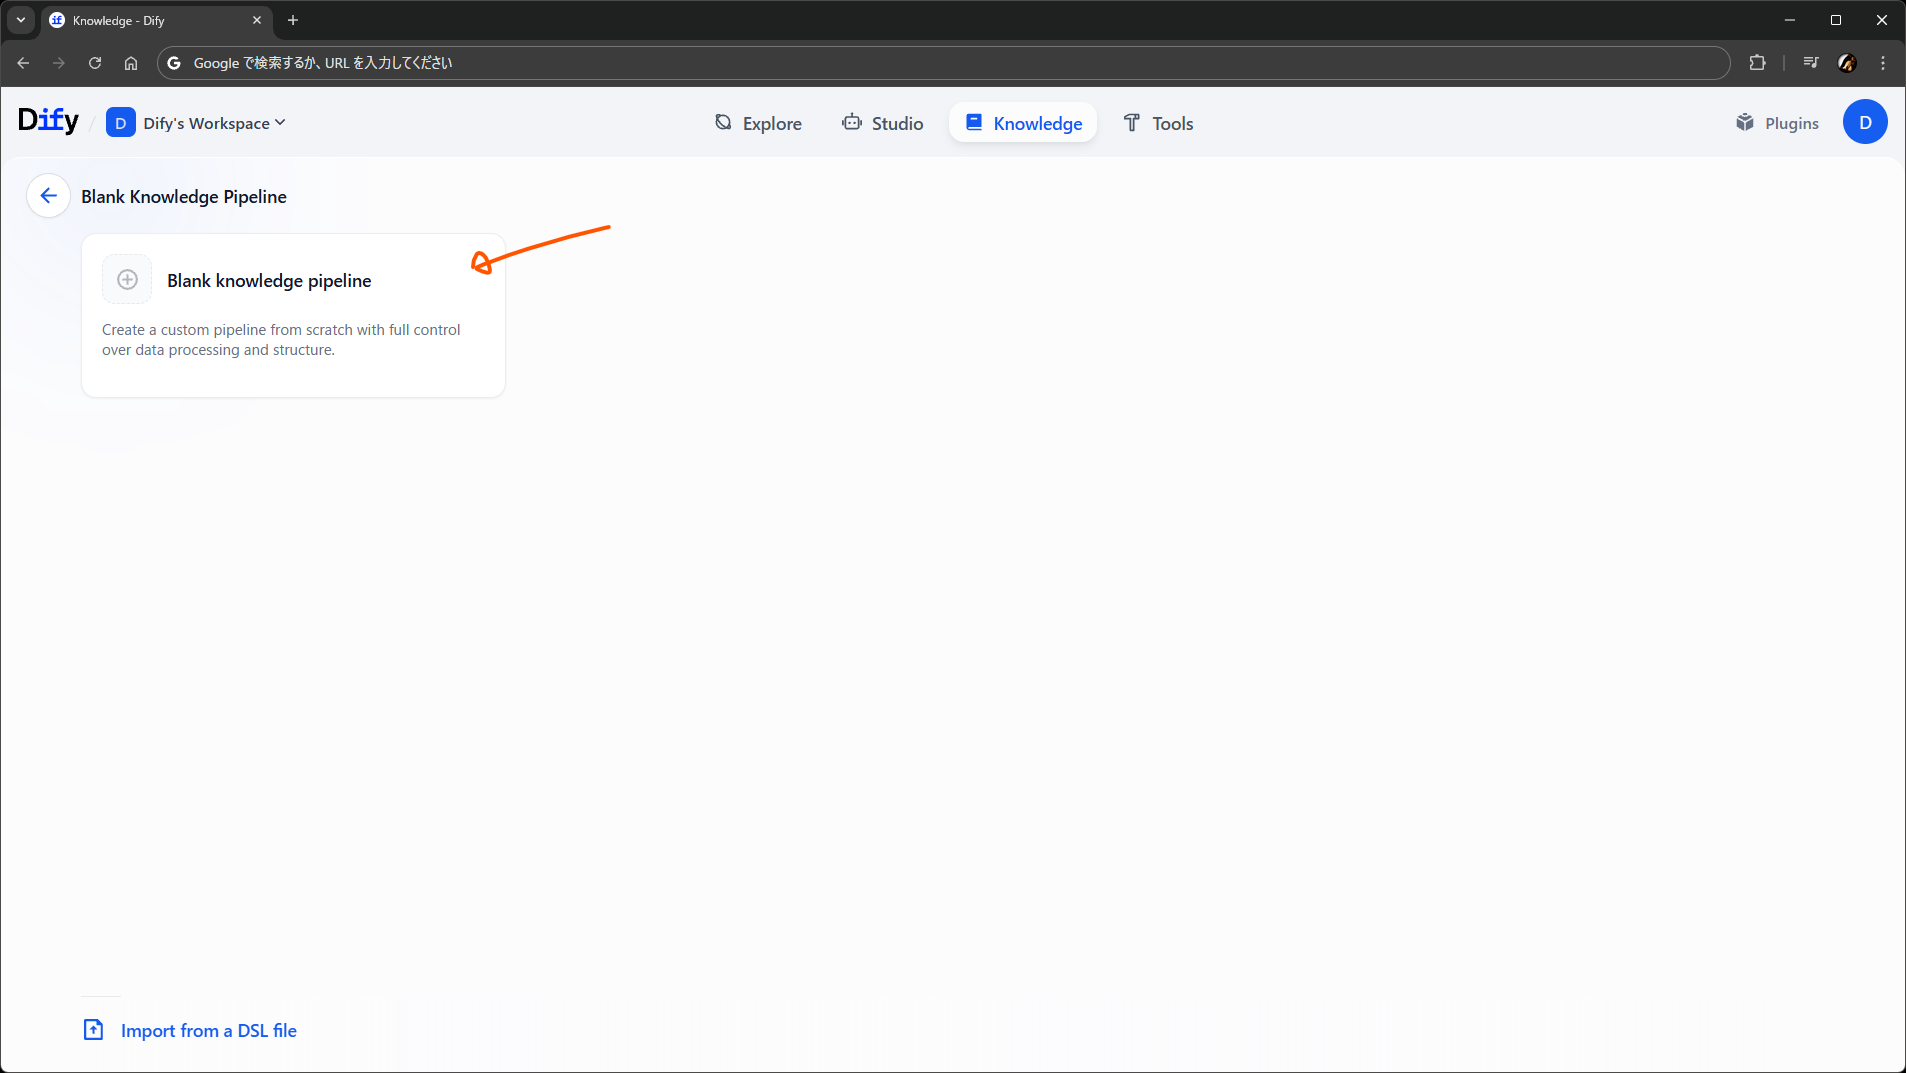Open the Dify's Workspace dropdown
Image resolution: width=1906 pixels, height=1073 pixels.
(x=197, y=123)
